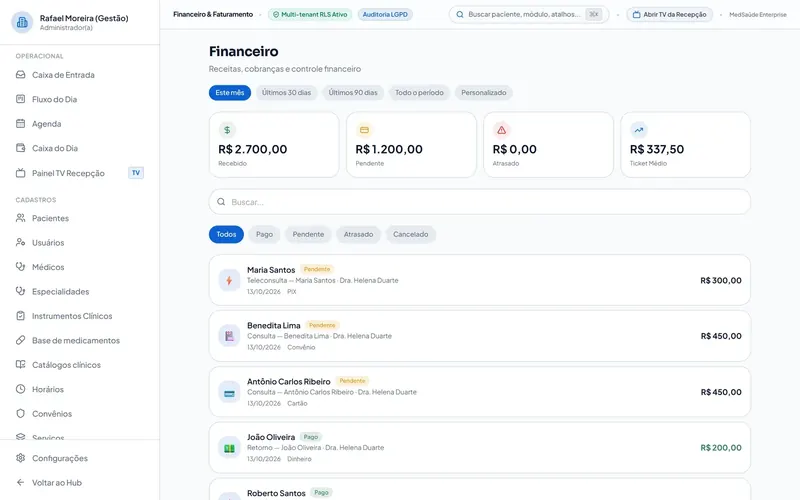The image size is (800, 500).
Task: Click the Buscar... field above transactions
Action: coord(480,202)
